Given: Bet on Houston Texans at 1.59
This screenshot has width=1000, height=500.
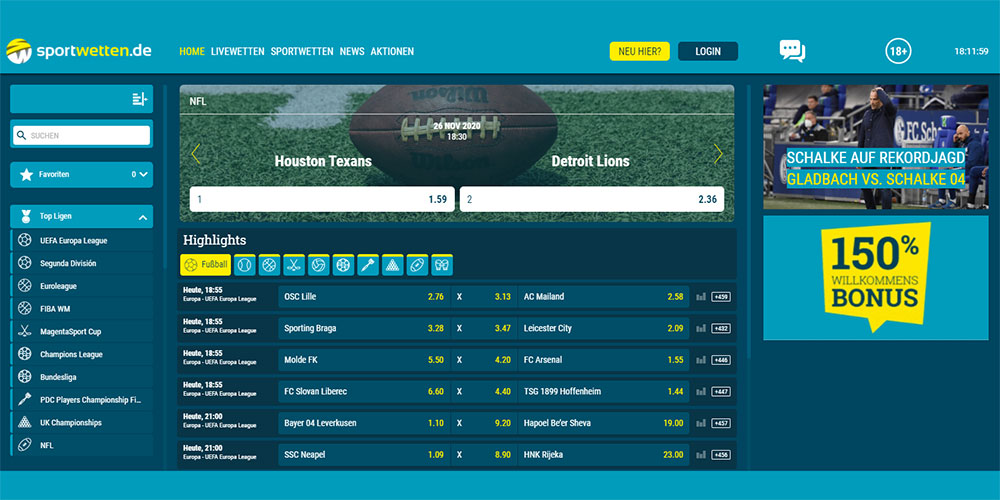Looking at the screenshot, I should pos(322,199).
